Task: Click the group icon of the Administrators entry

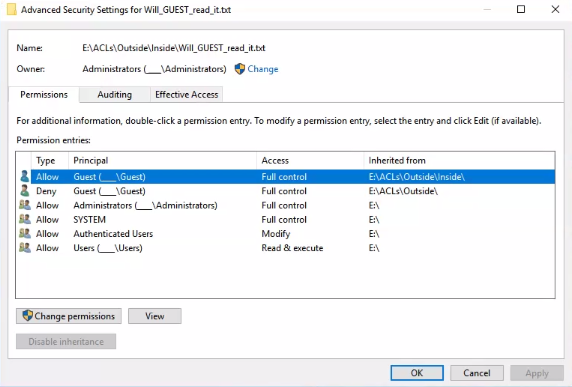Action: point(24,205)
